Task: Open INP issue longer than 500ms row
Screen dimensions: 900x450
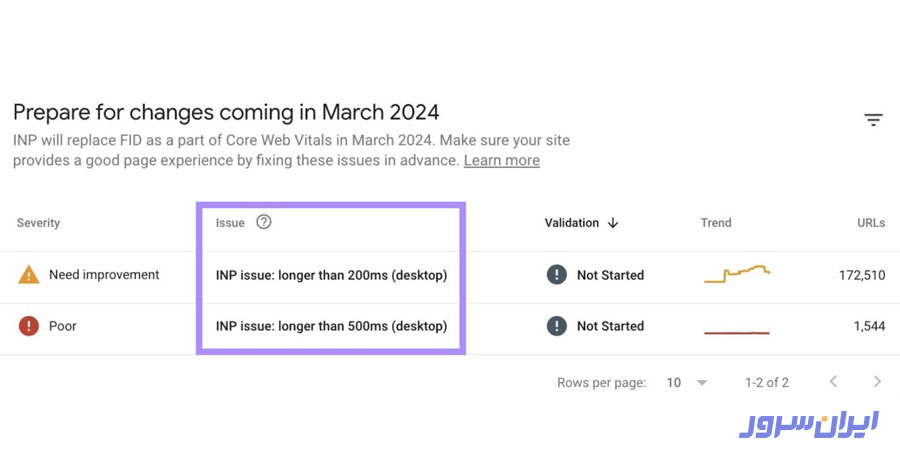Action: (x=331, y=326)
